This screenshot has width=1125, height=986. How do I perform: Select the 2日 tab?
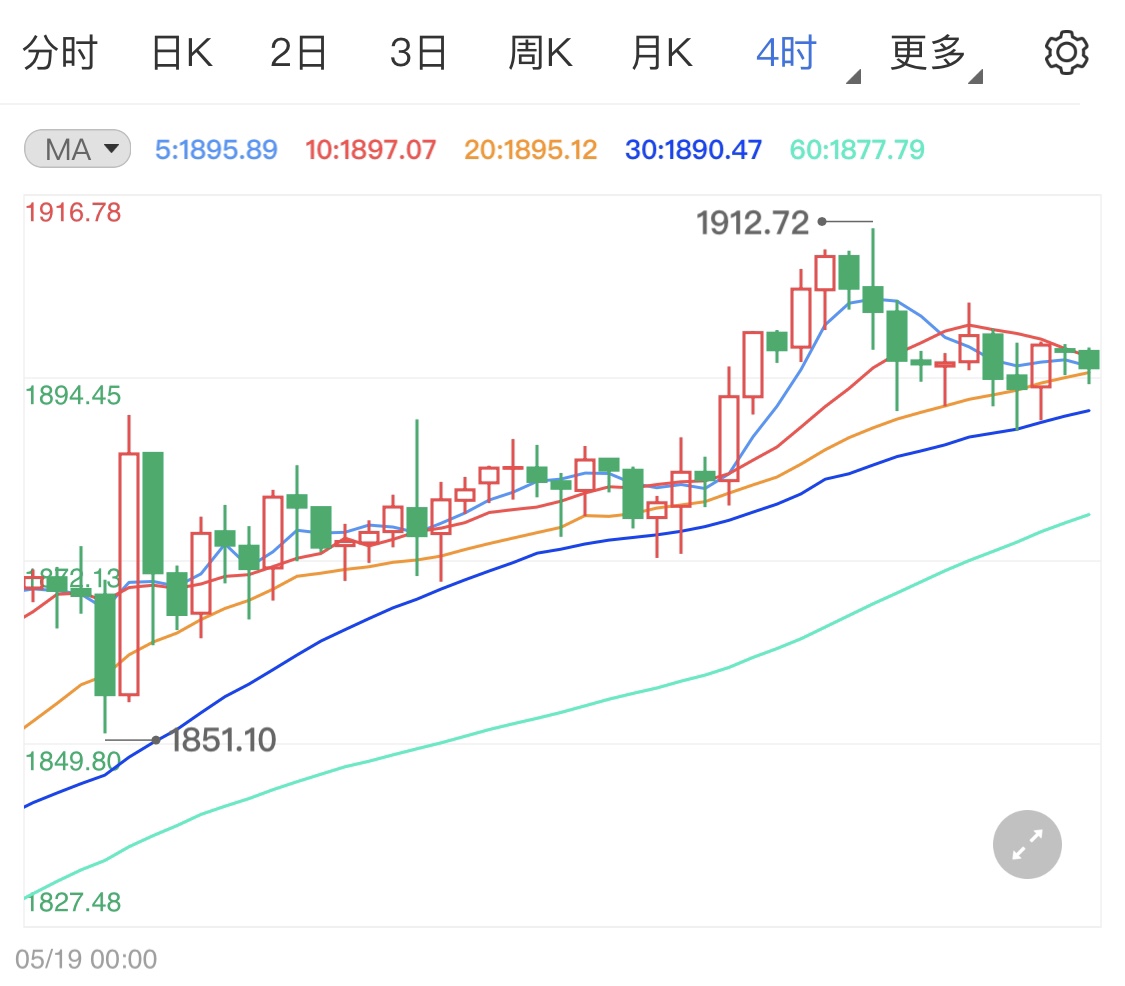pyautogui.click(x=298, y=53)
